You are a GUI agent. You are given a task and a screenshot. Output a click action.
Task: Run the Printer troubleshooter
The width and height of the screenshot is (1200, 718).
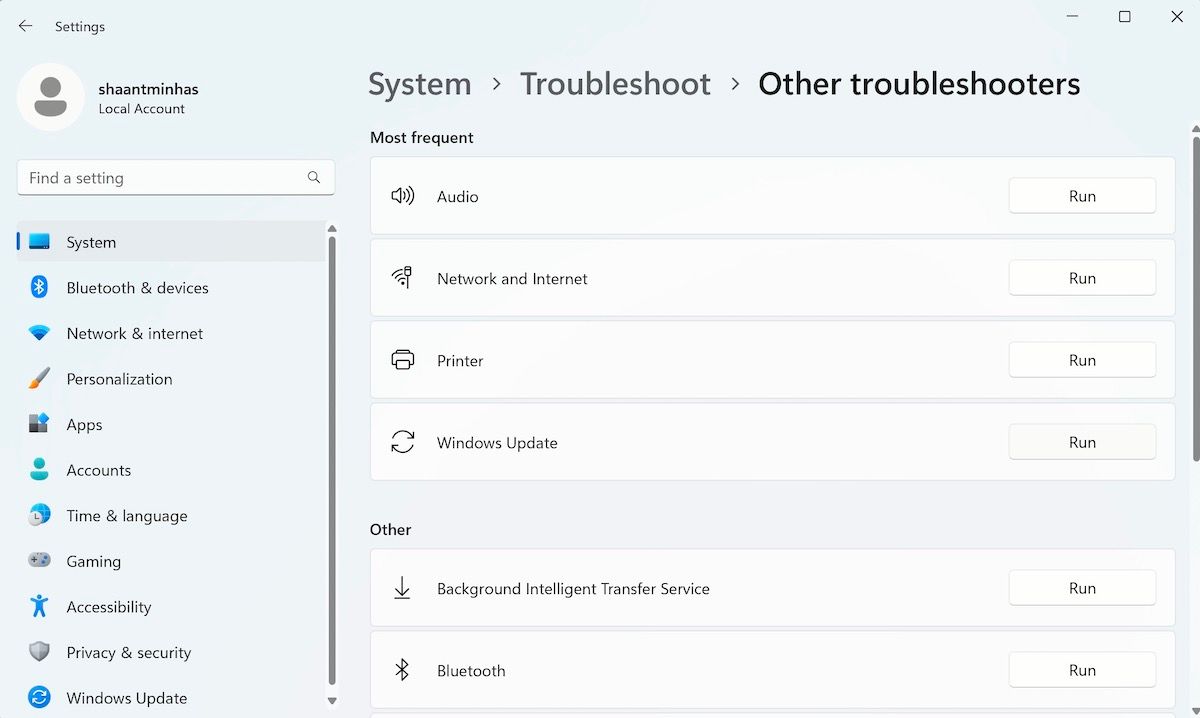point(1082,360)
